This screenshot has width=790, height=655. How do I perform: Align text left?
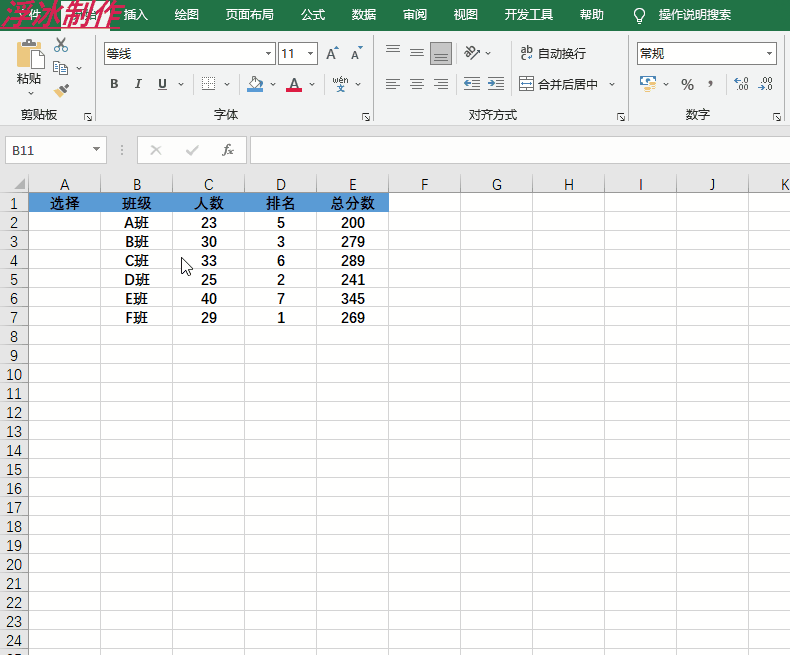pos(393,84)
